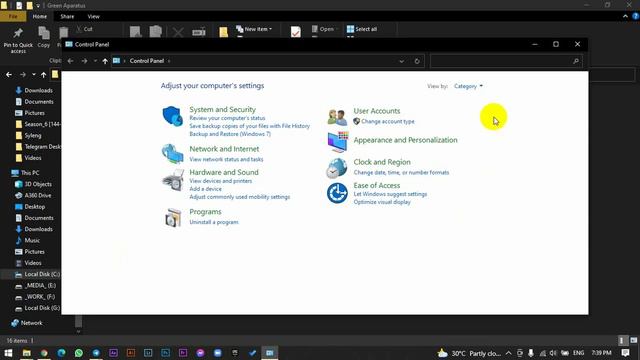Open WhatsApp from the taskbar
Screen dimensions: 640x360
click(79, 353)
